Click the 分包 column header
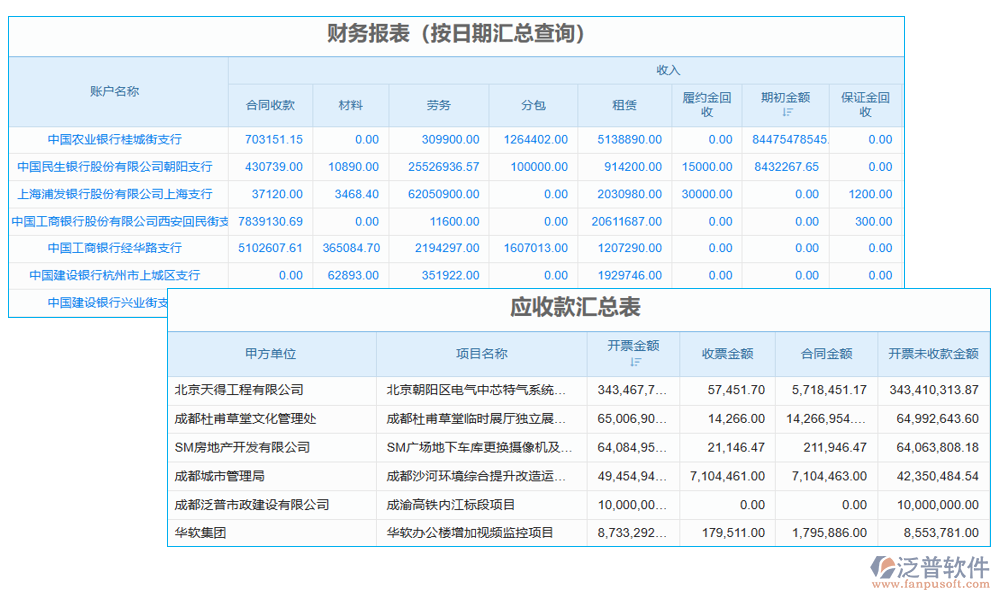Screen dimensions: 1000x600 coord(536,104)
